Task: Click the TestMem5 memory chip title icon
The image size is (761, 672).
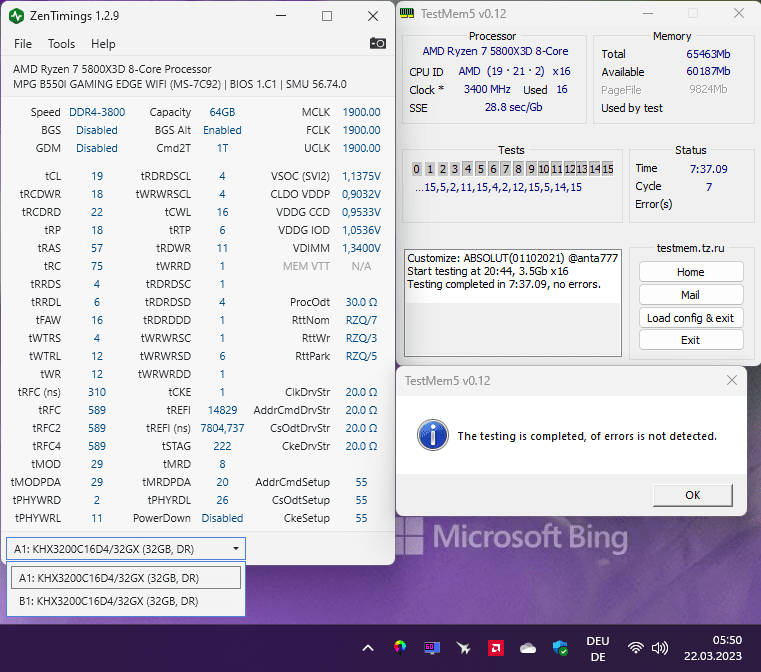Action: coord(407,14)
